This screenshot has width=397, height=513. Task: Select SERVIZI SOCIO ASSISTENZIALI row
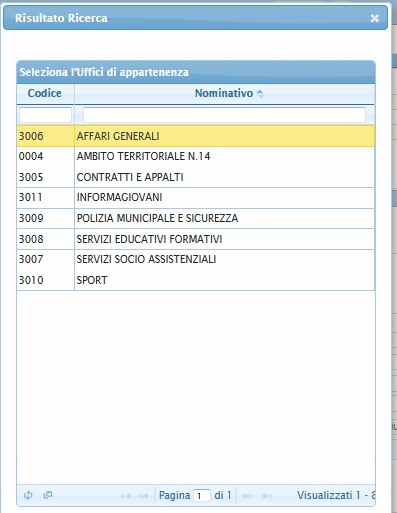[196, 259]
